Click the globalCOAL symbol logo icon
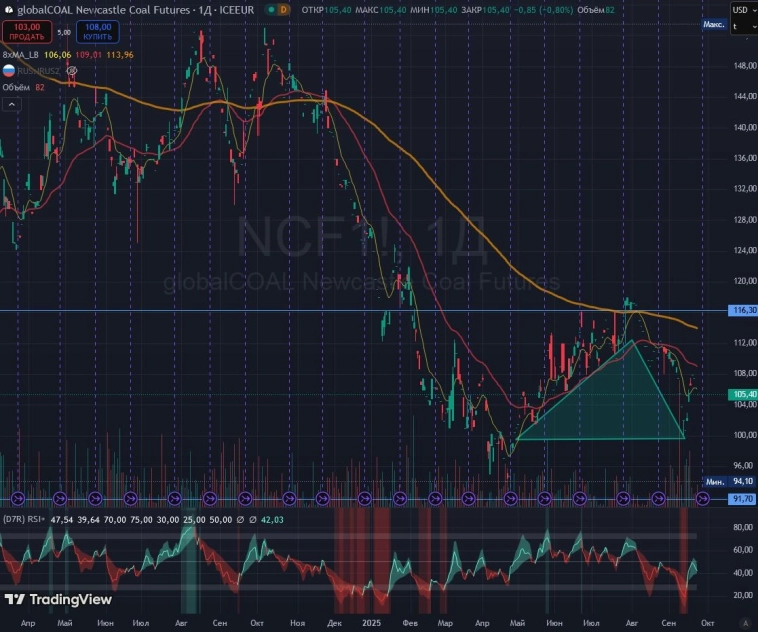Screen dimensions: 758x632 pos(8,9)
